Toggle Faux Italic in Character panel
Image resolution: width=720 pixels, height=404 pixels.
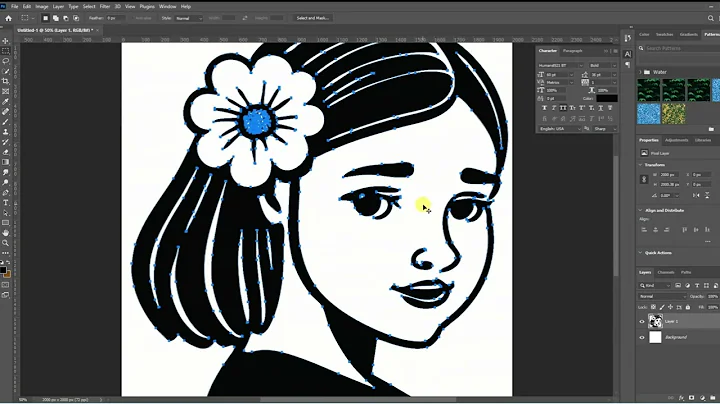point(554,108)
